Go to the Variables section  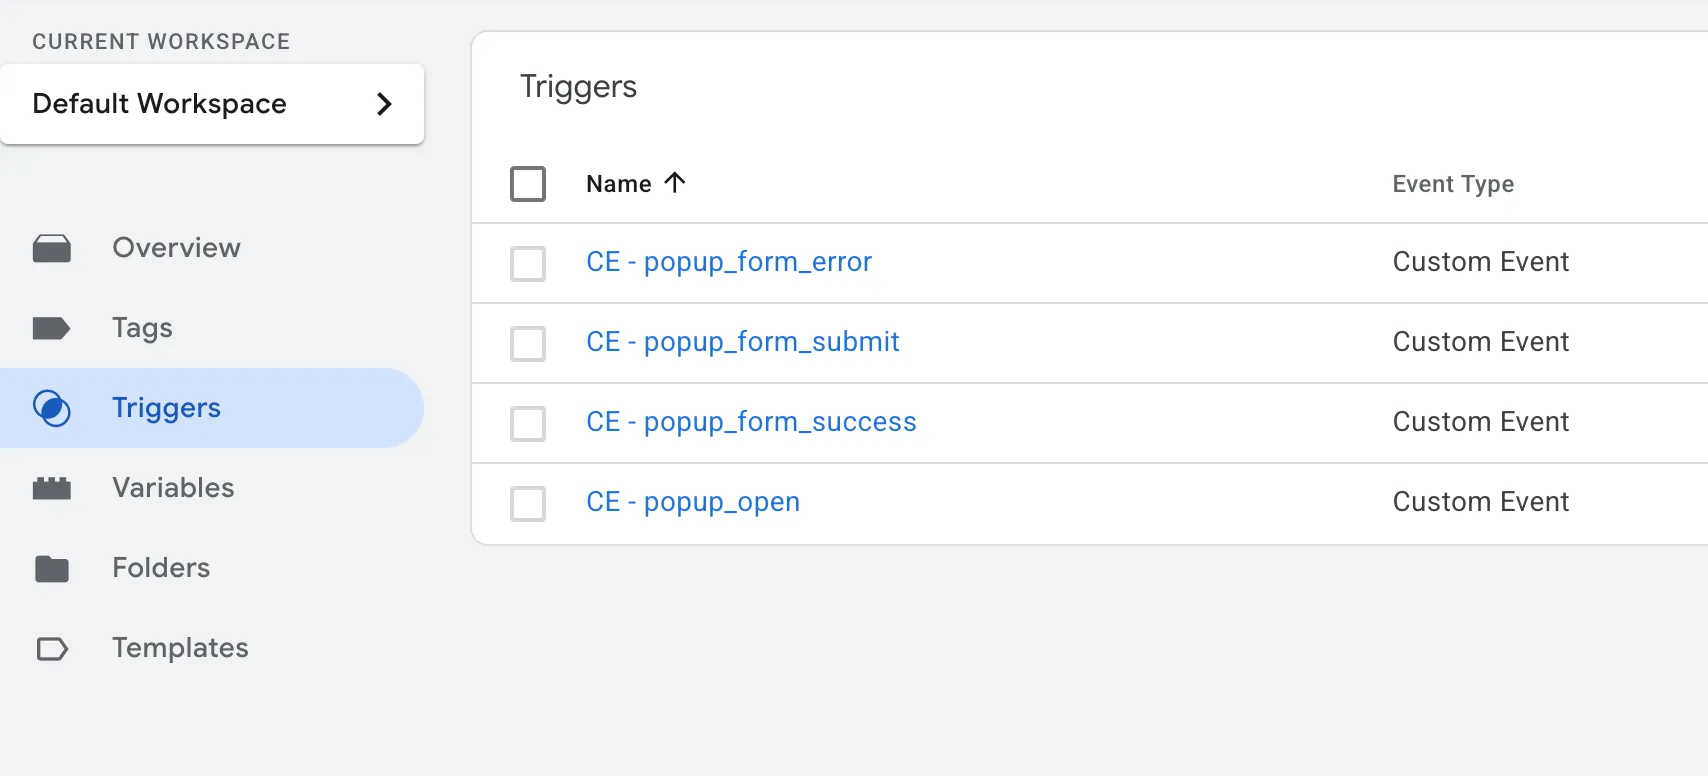[173, 488]
